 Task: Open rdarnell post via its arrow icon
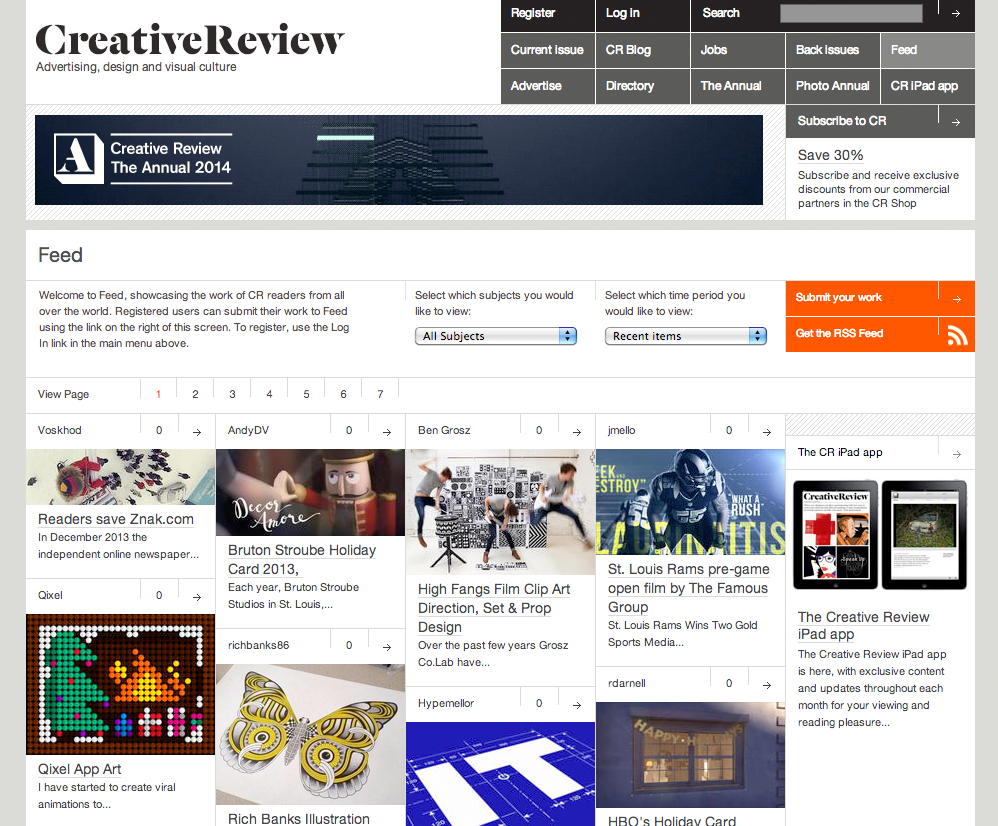pyautogui.click(x=767, y=685)
